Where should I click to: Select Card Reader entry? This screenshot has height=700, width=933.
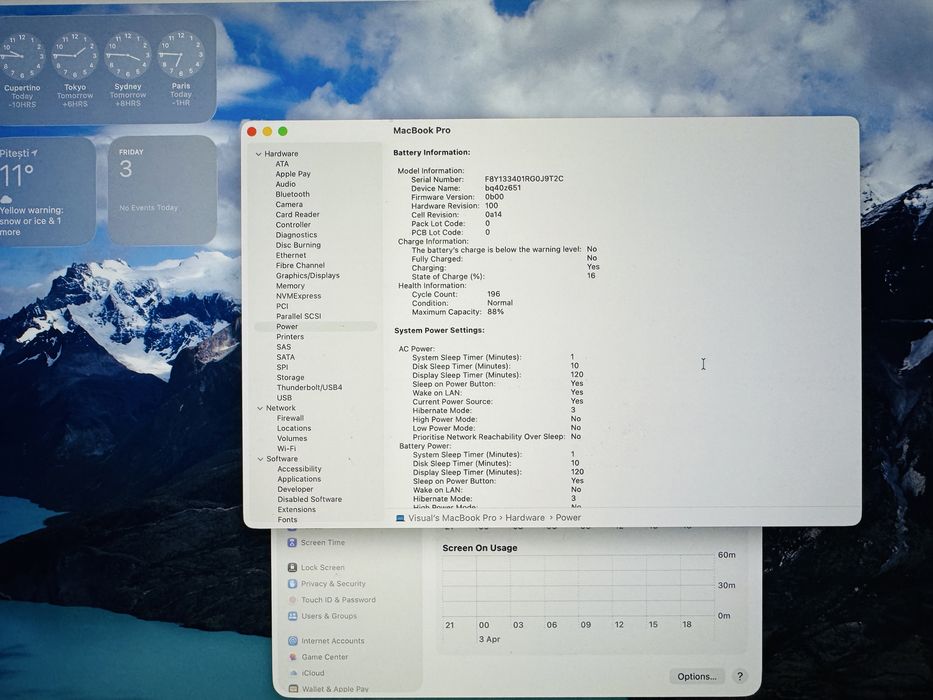[298, 214]
